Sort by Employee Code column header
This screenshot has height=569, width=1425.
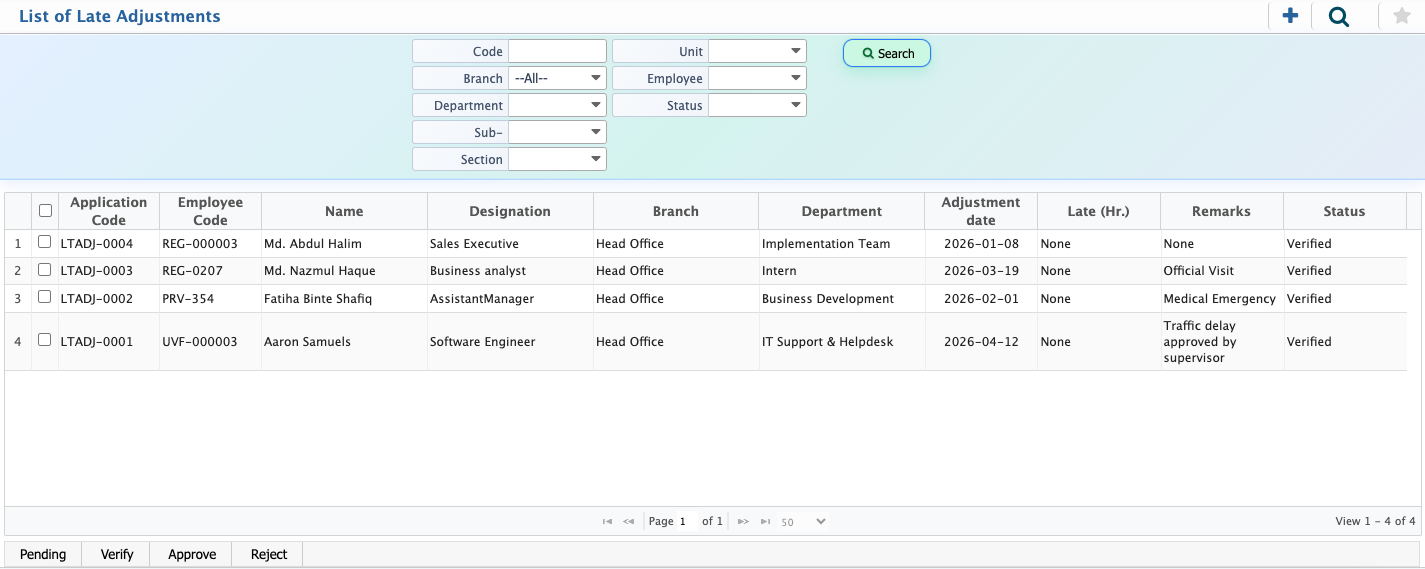point(210,211)
